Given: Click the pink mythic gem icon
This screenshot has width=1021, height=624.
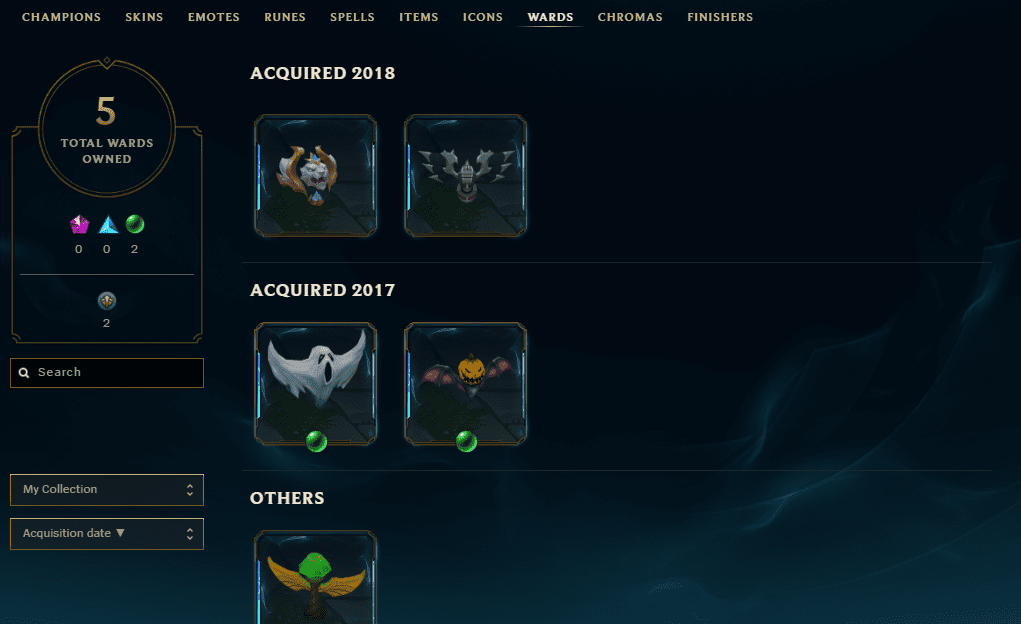Looking at the screenshot, I should [79, 224].
